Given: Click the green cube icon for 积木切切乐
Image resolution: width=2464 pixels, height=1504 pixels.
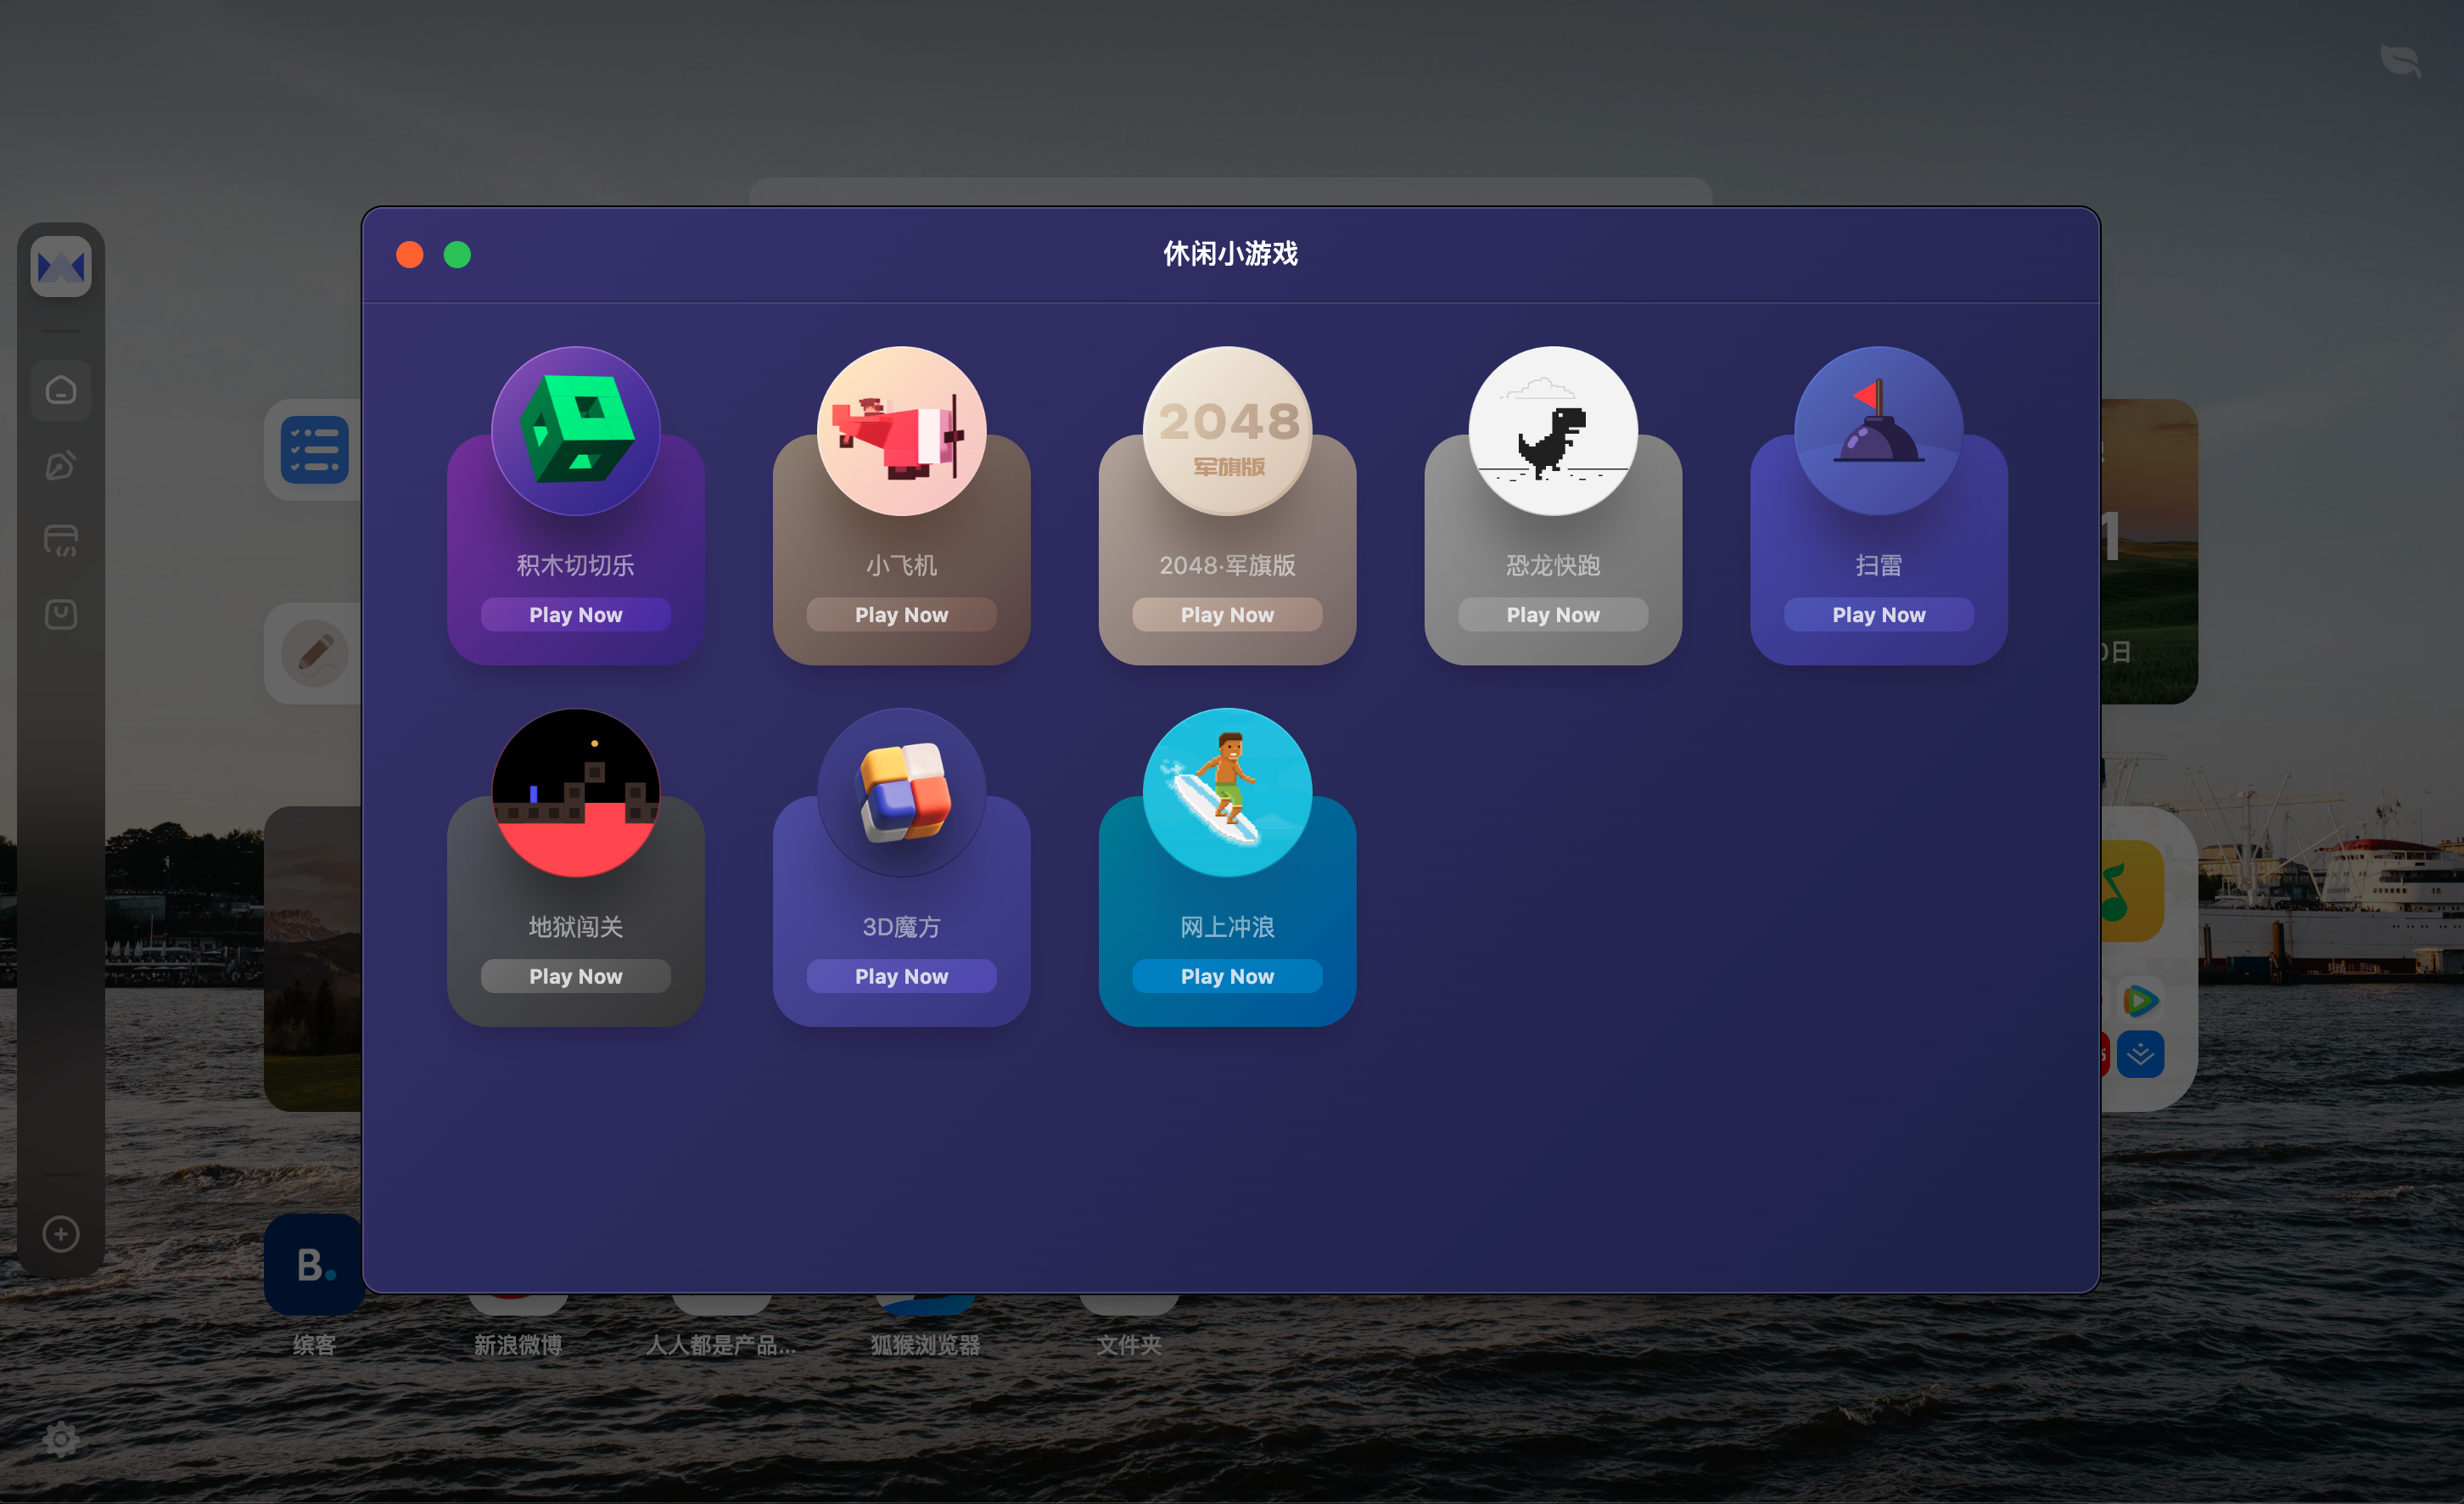Looking at the screenshot, I should point(575,431).
